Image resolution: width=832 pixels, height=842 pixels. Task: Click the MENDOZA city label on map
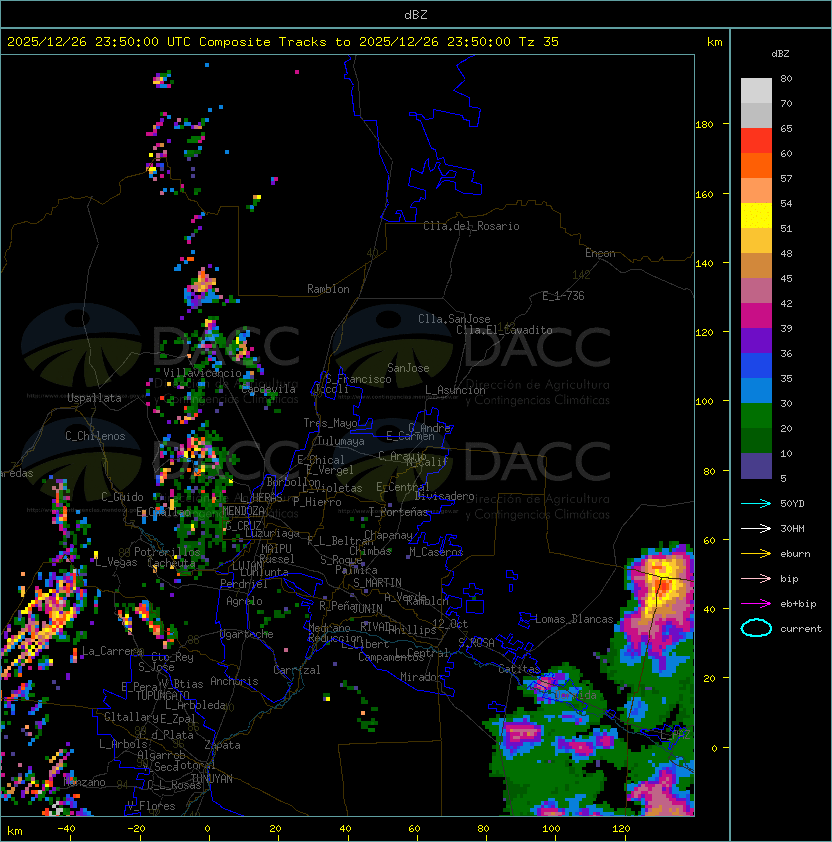point(243,510)
